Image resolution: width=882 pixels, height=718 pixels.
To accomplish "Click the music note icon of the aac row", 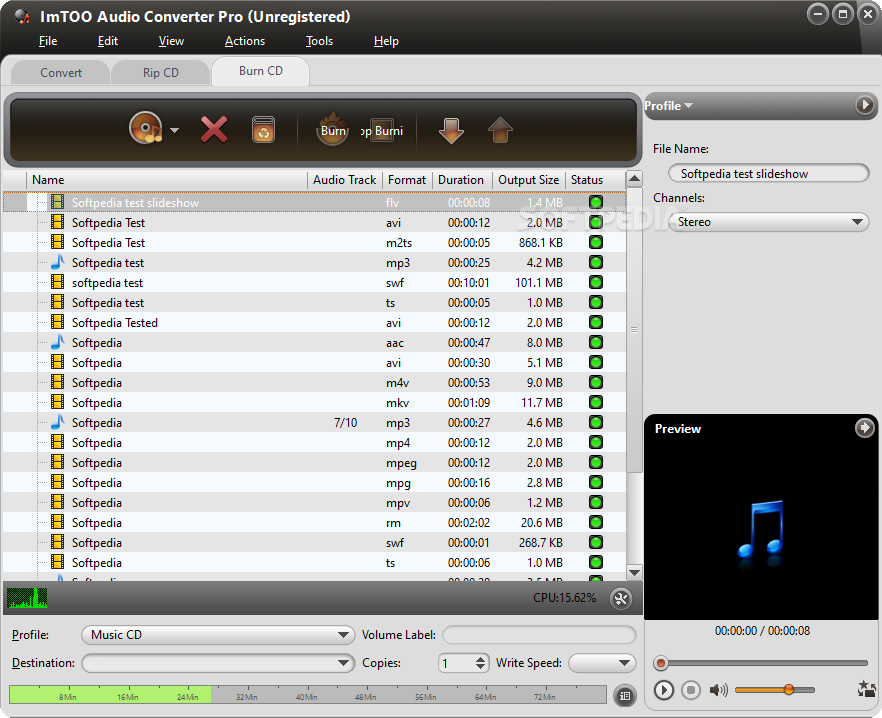I will click(x=57, y=342).
